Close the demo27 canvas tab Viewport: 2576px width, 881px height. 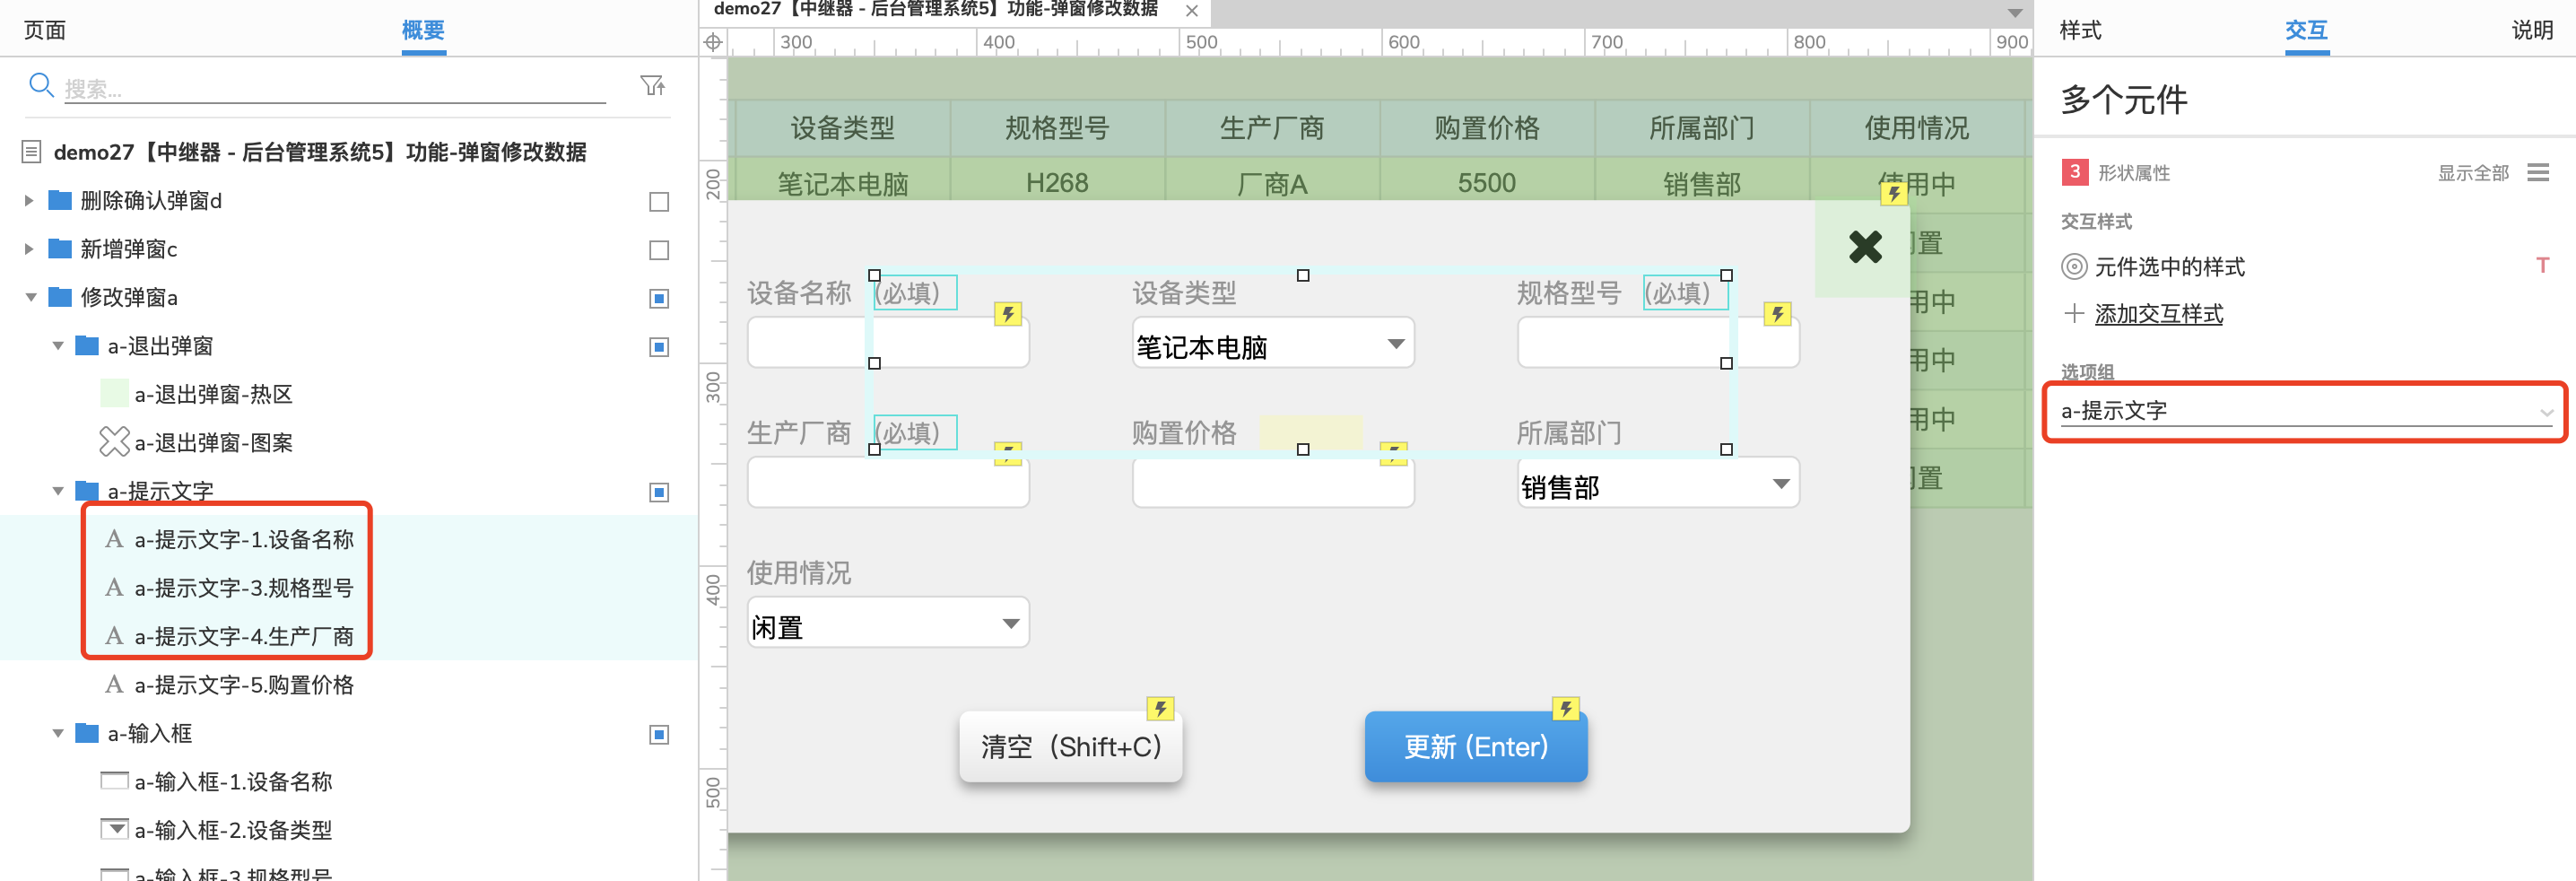pyautogui.click(x=1192, y=11)
